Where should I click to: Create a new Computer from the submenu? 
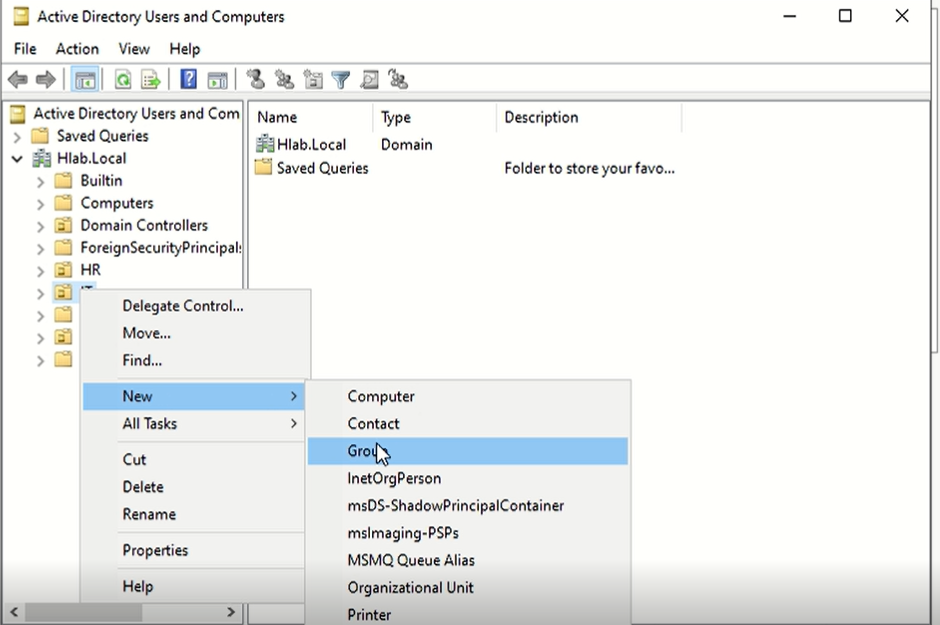click(468, 396)
